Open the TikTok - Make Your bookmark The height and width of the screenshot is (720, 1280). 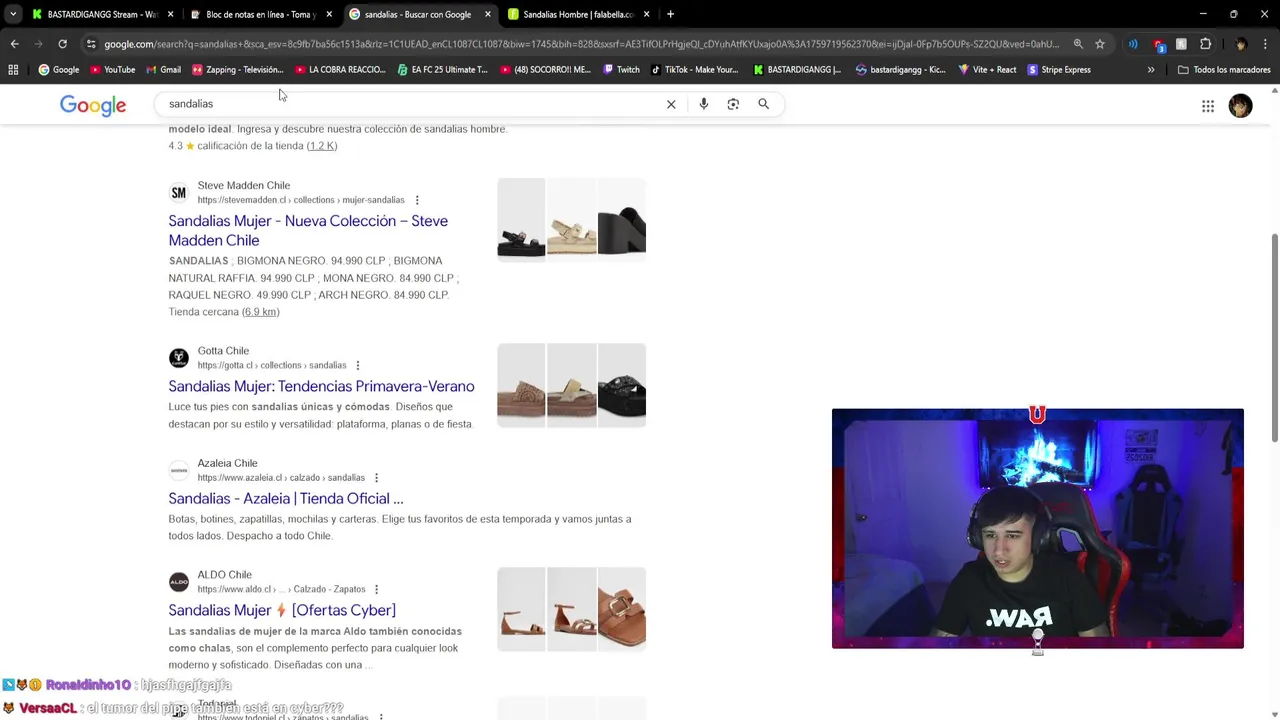694,70
